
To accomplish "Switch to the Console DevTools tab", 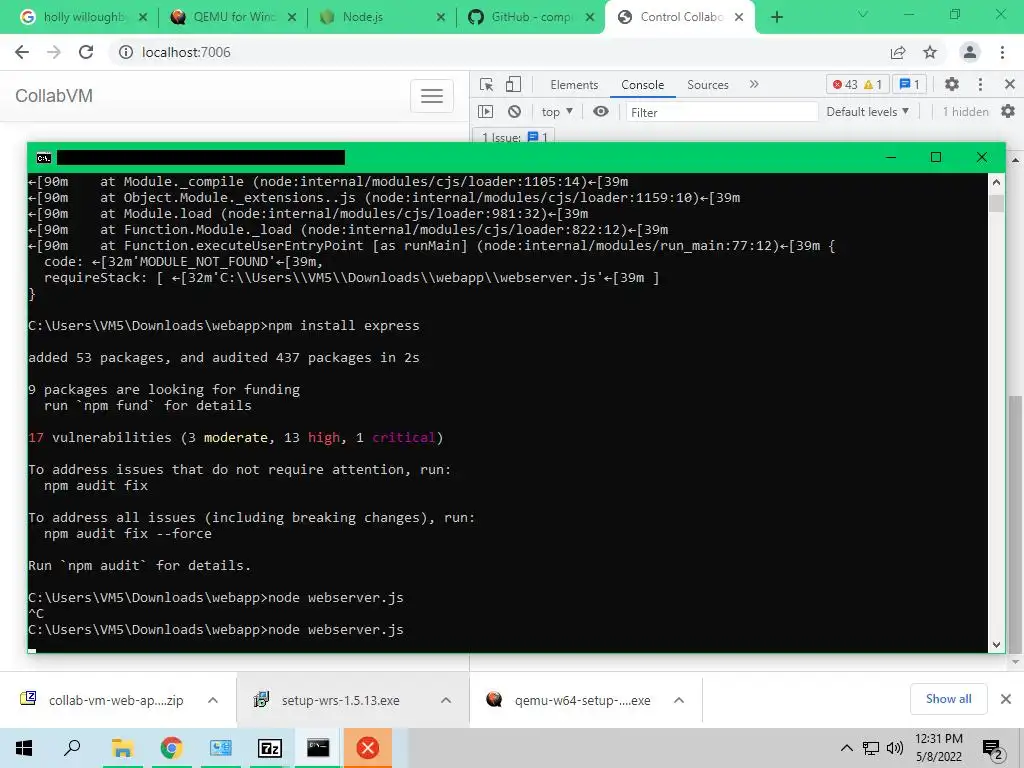I will [x=642, y=85].
